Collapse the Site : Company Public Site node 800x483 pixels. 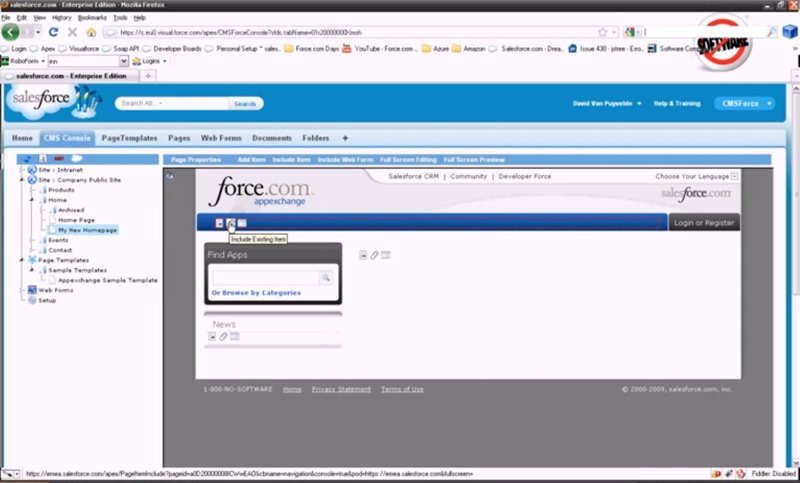pyautogui.click(x=22, y=180)
